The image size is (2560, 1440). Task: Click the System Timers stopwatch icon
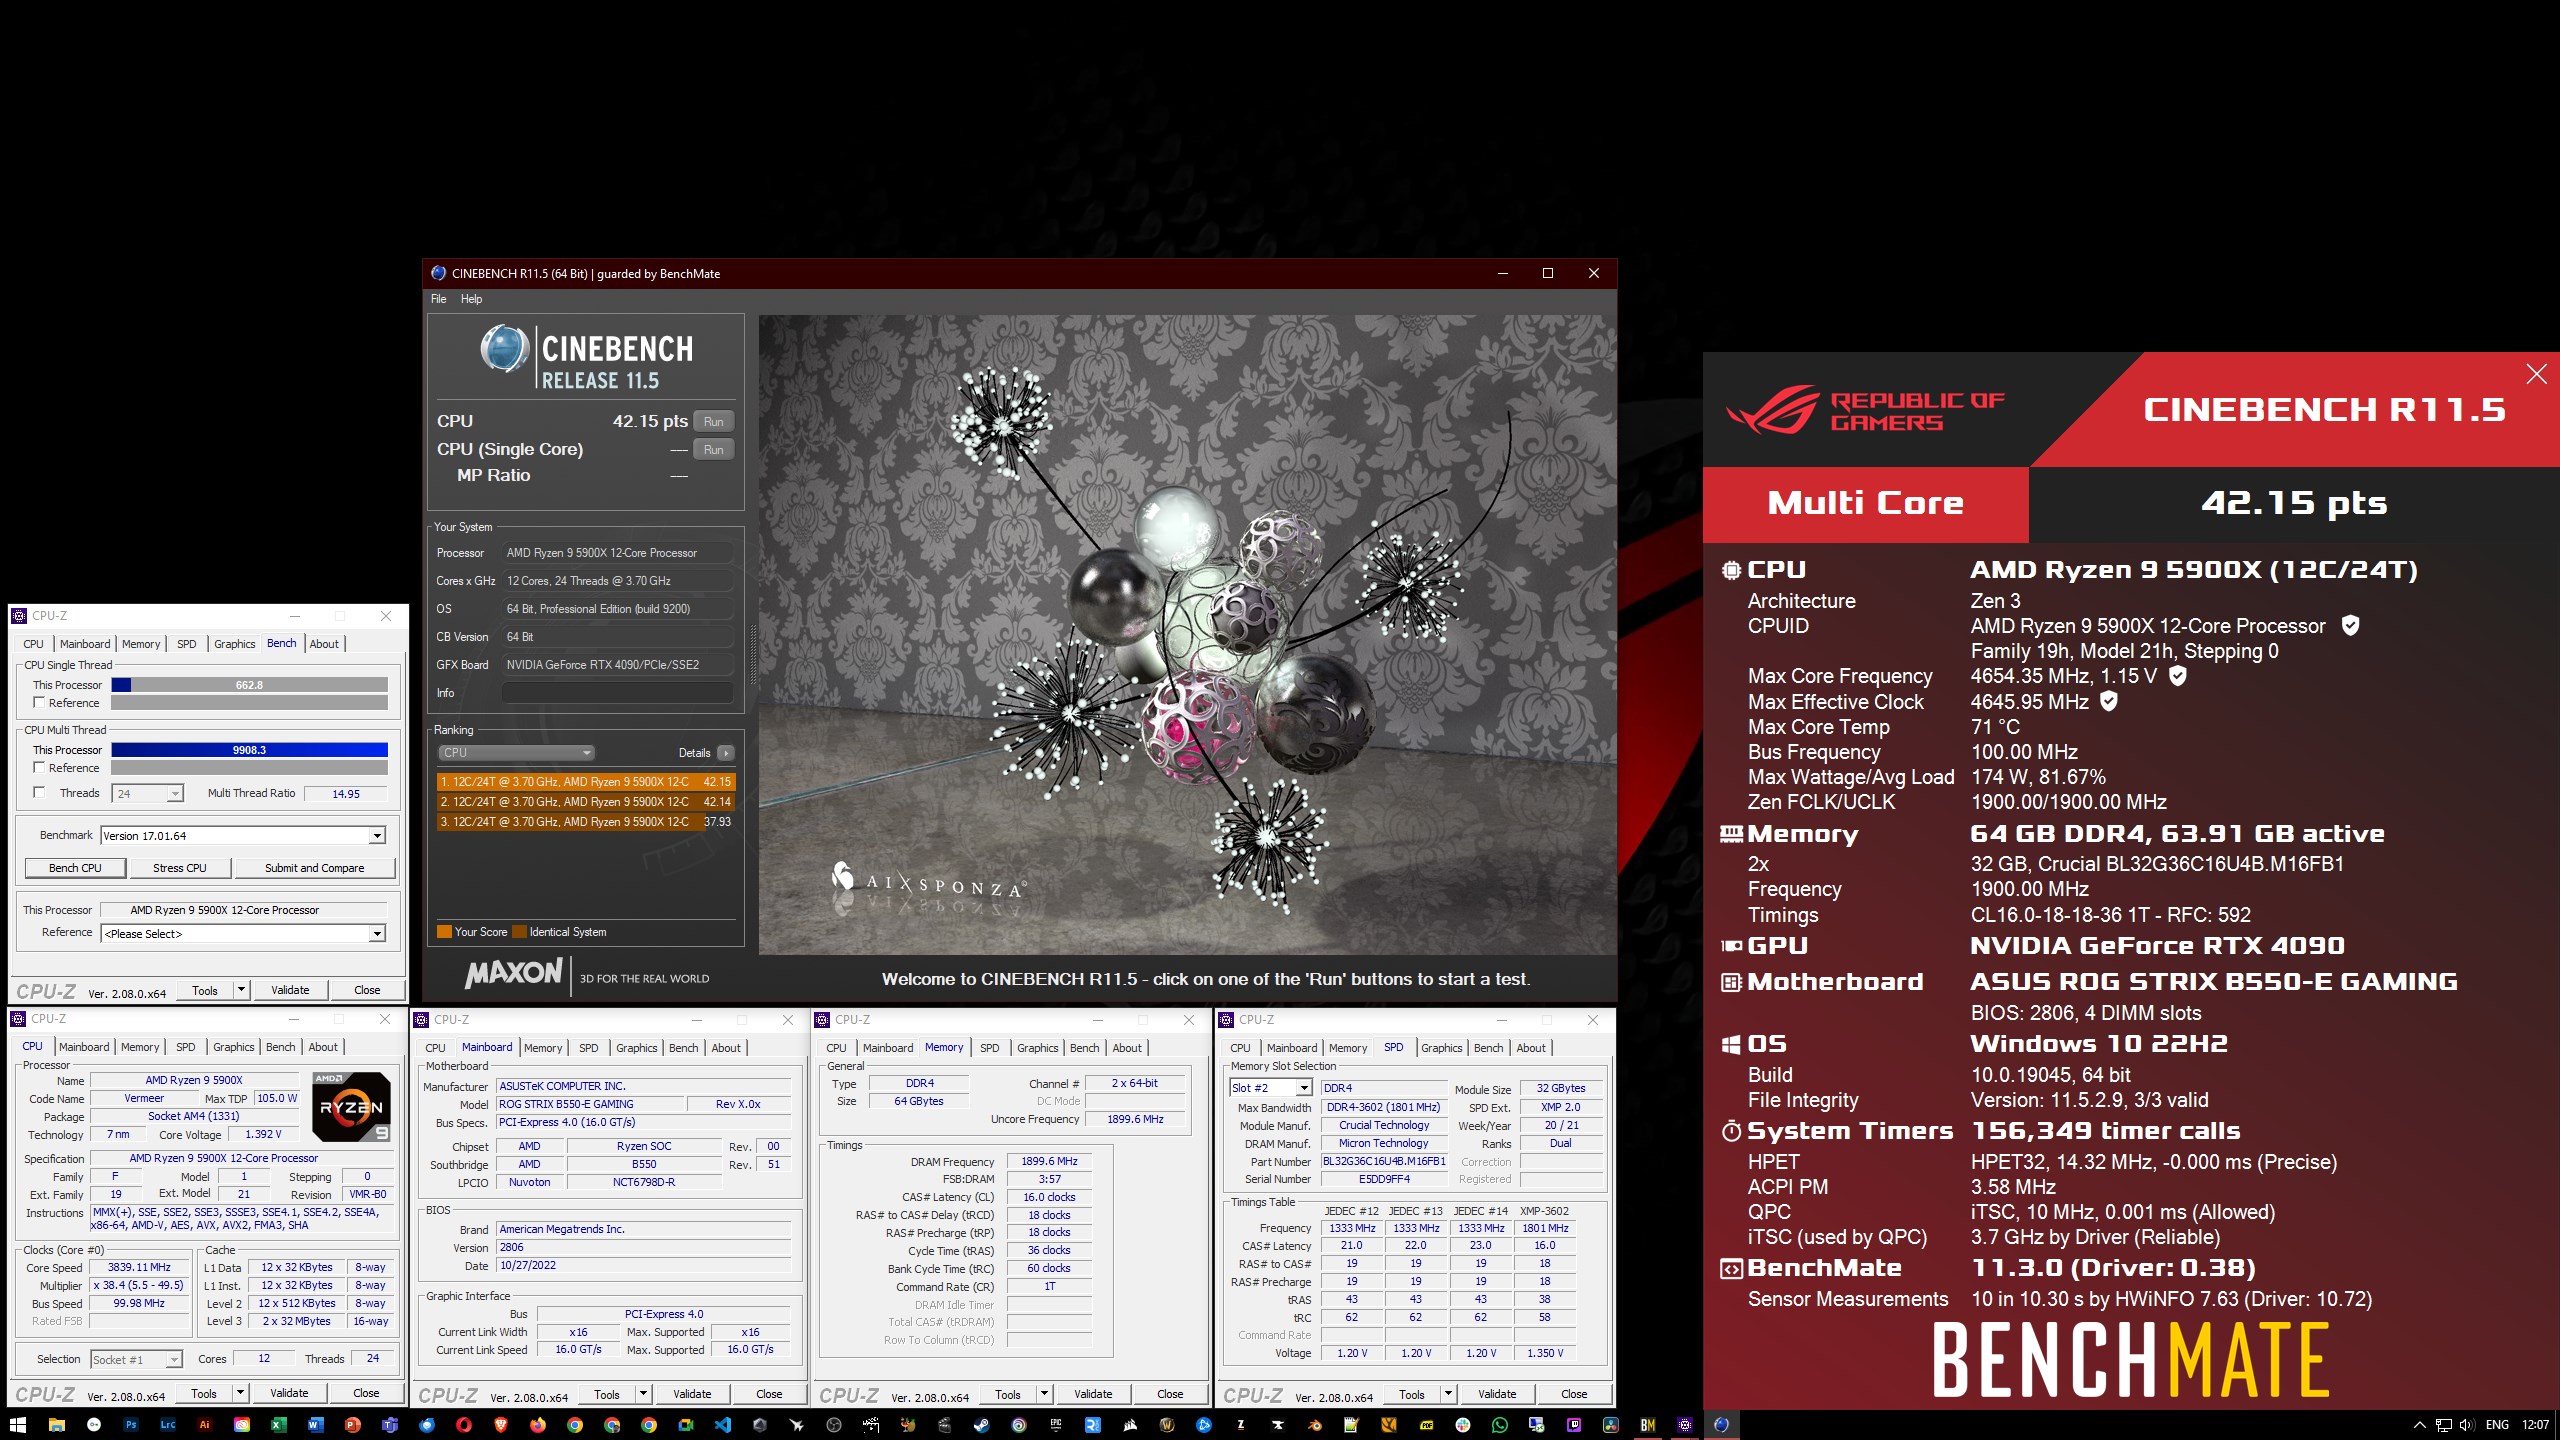pyautogui.click(x=1731, y=1131)
